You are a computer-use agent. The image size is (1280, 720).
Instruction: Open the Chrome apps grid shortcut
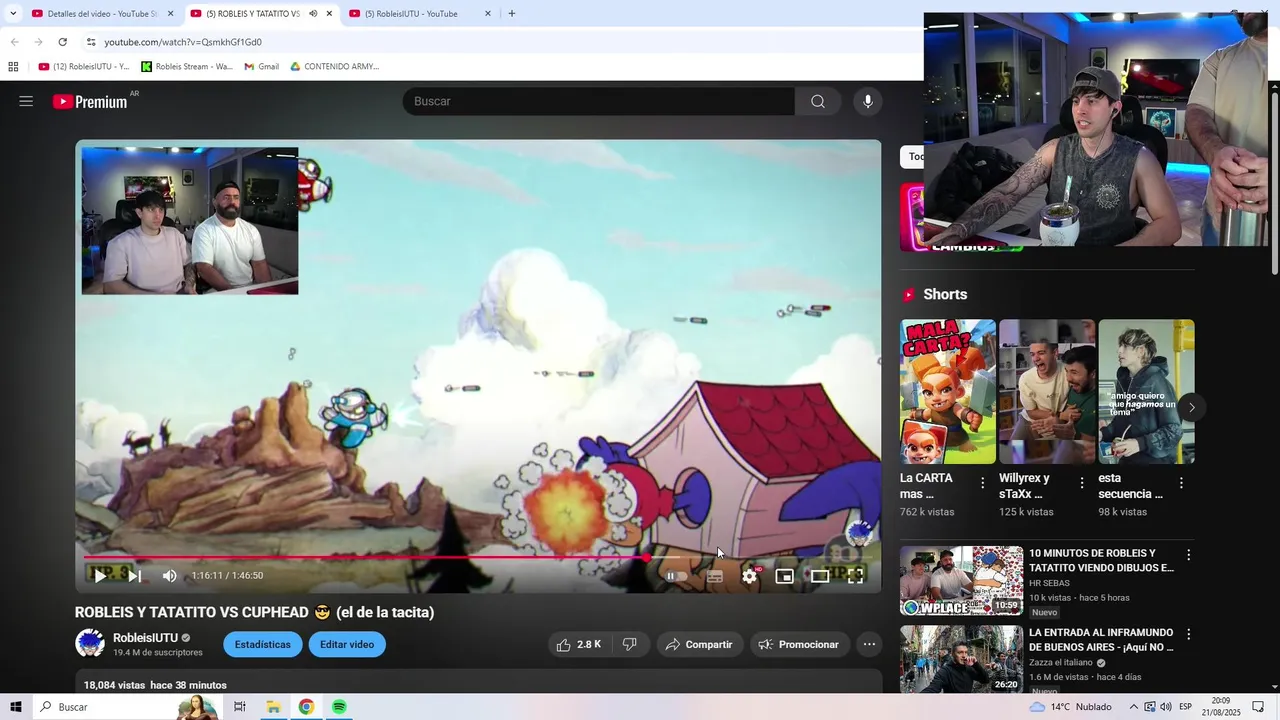13,67
